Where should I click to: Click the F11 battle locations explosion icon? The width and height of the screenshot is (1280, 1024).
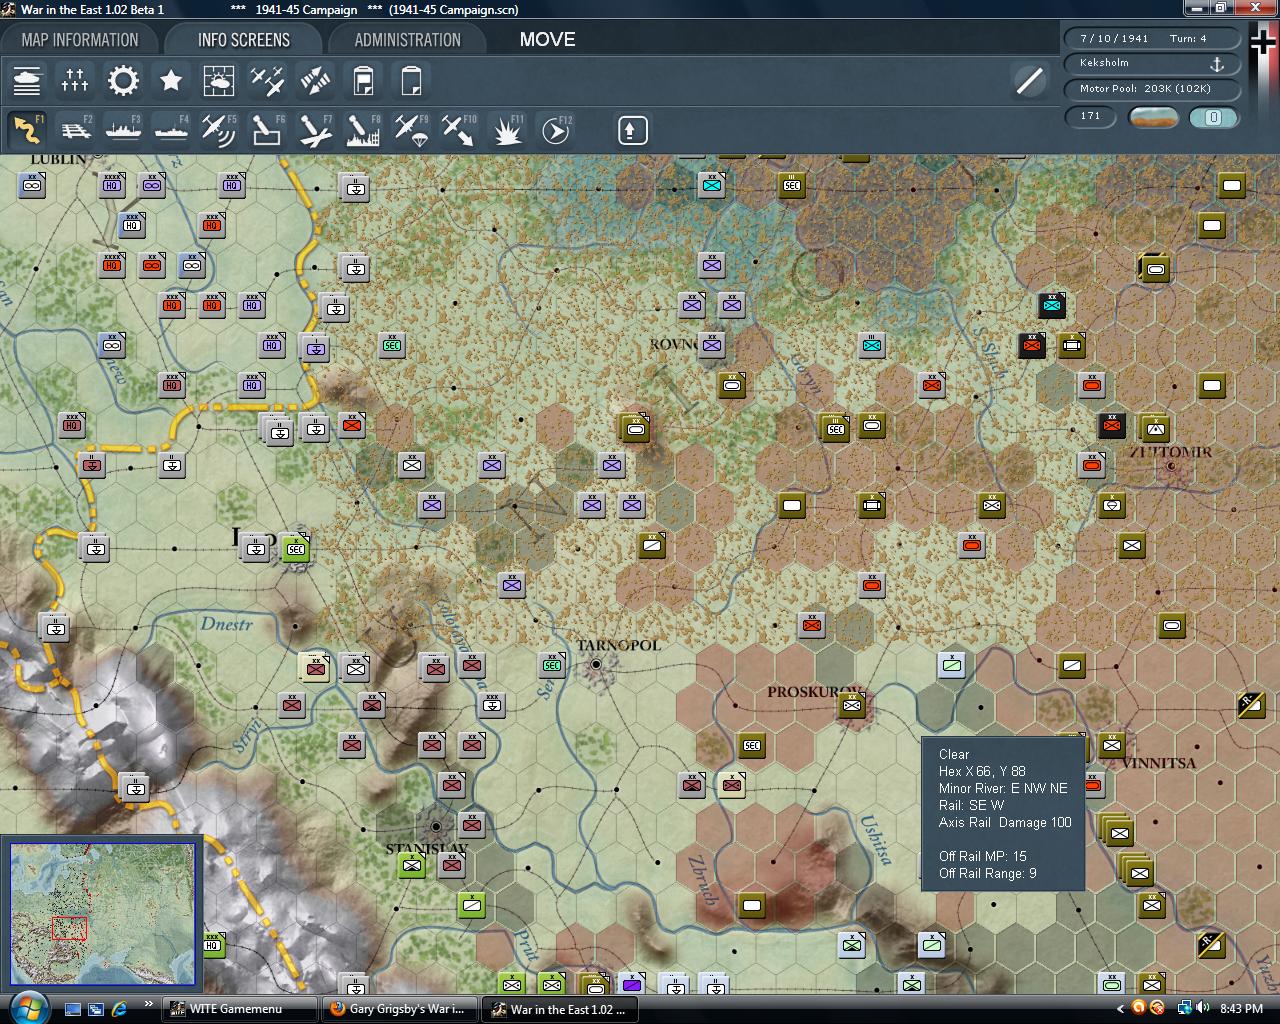(507, 130)
